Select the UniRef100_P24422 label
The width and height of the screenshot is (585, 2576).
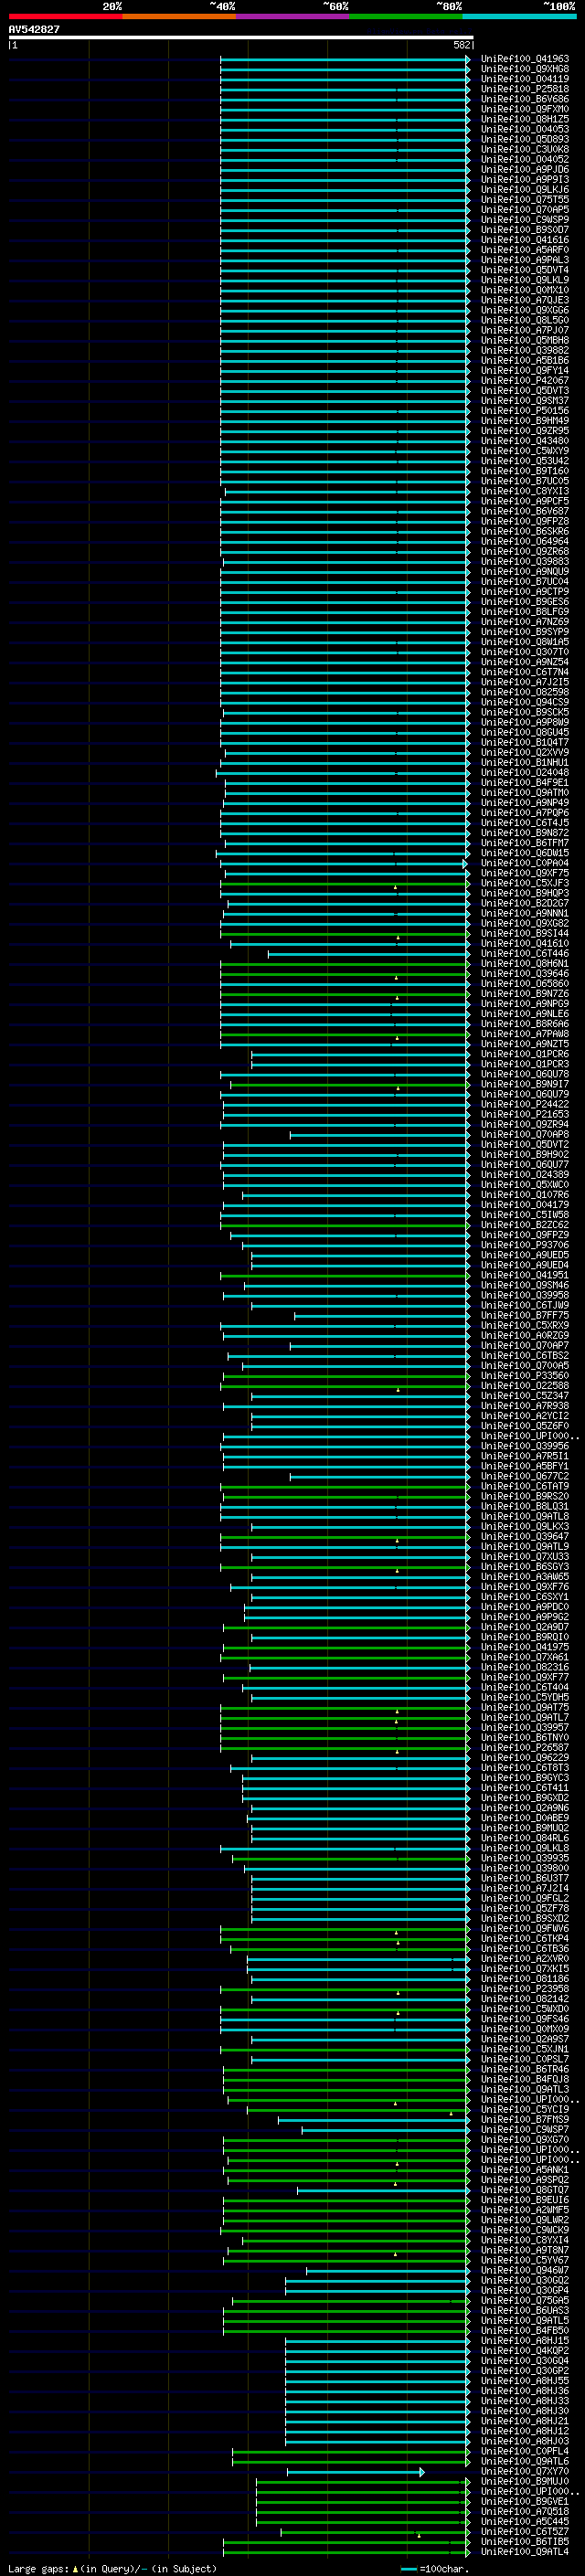pyautogui.click(x=525, y=1103)
